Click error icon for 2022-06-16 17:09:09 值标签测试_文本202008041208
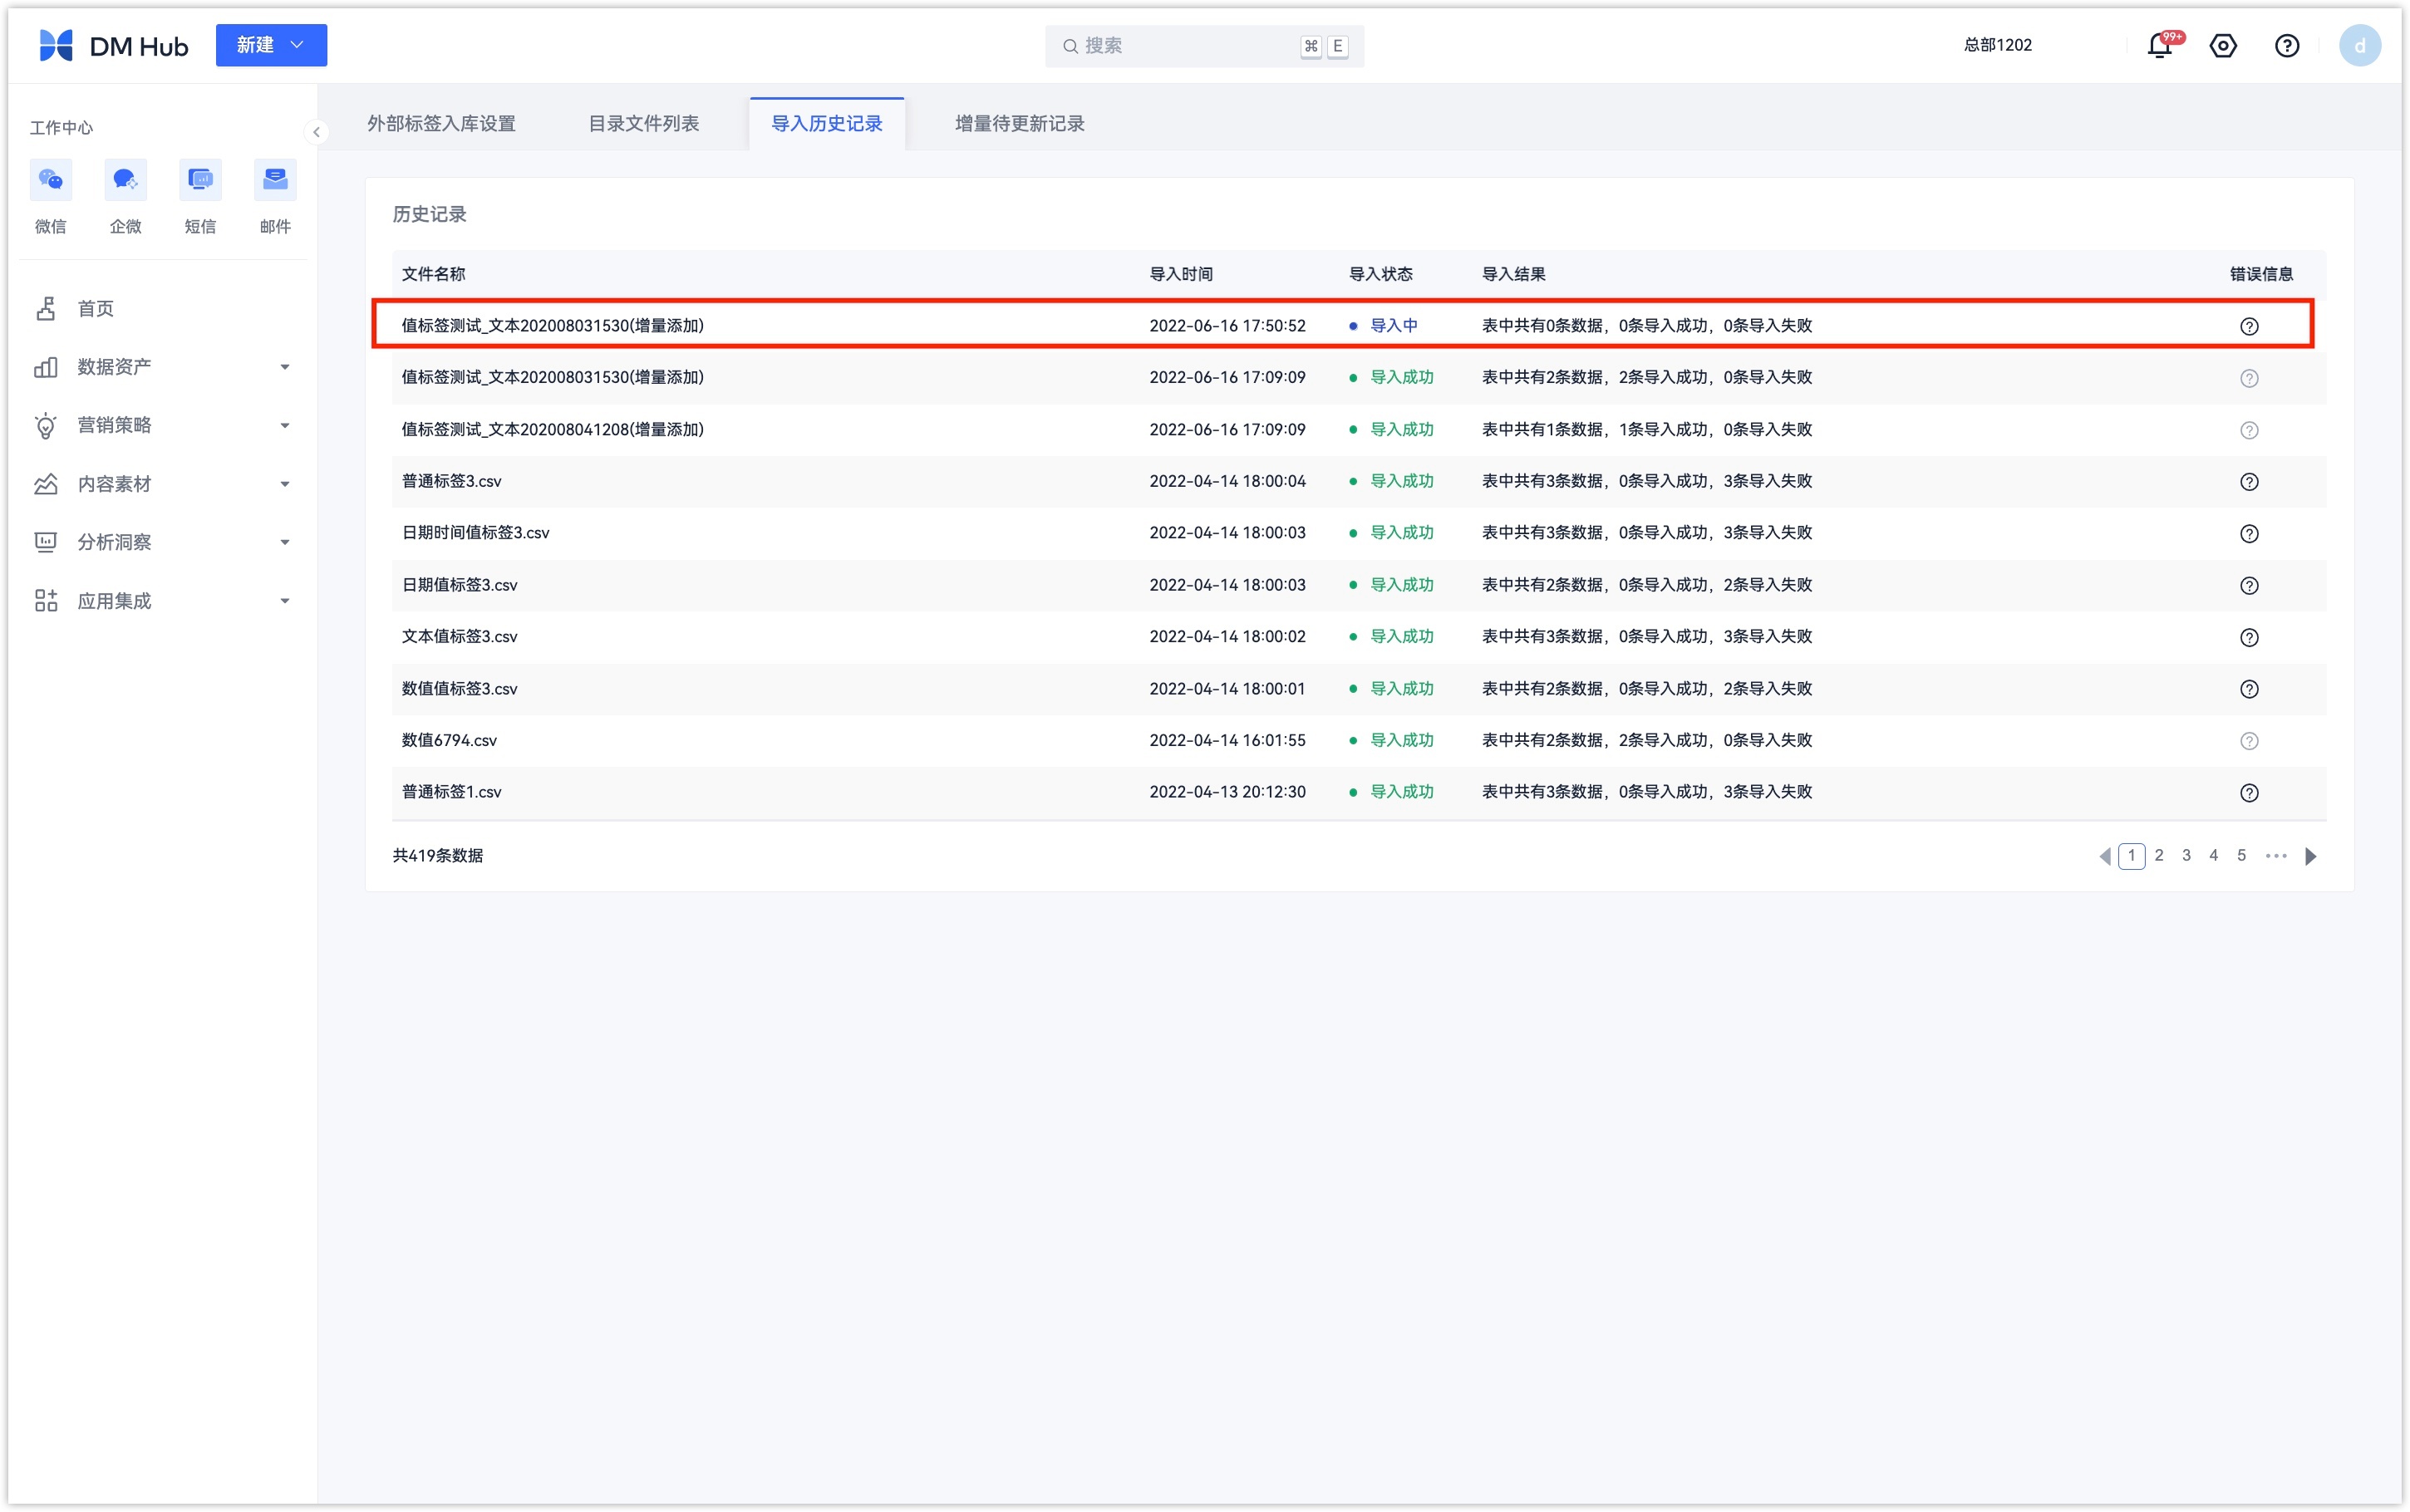The width and height of the screenshot is (2410, 1512). point(2249,430)
